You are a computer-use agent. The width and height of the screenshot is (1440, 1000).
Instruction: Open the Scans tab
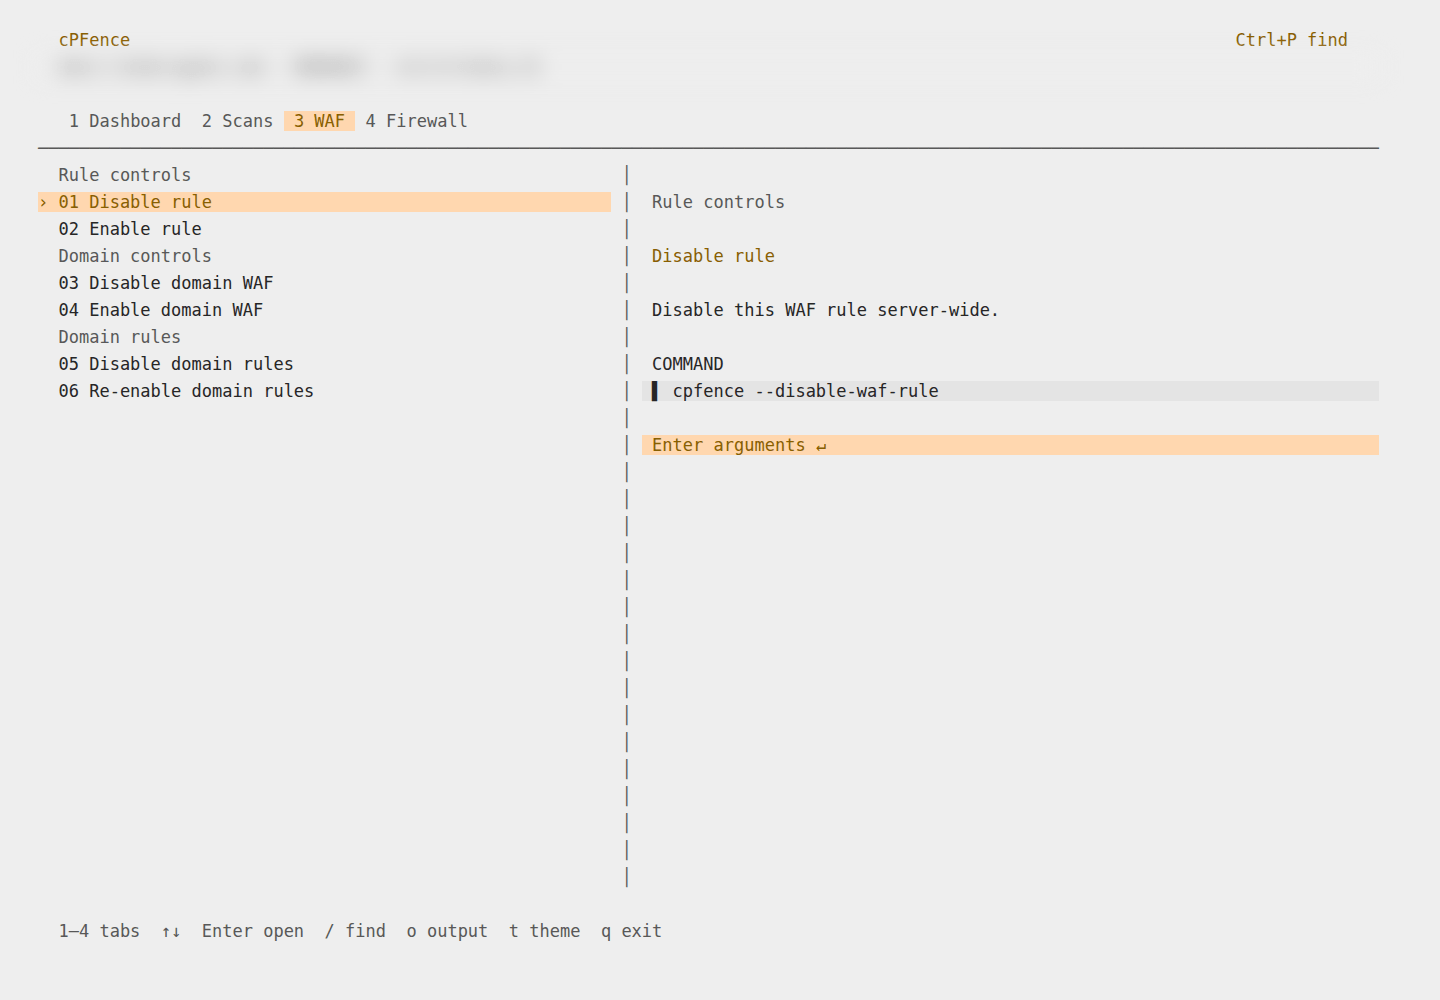[x=237, y=121]
